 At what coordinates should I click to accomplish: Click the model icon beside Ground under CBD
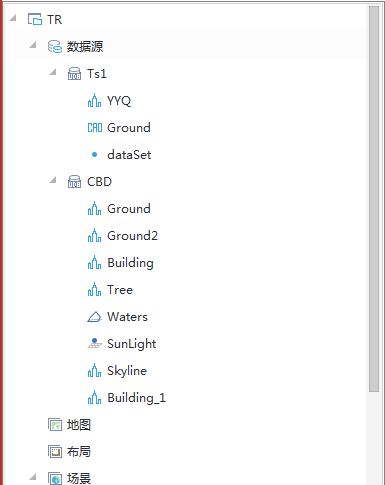click(94, 209)
